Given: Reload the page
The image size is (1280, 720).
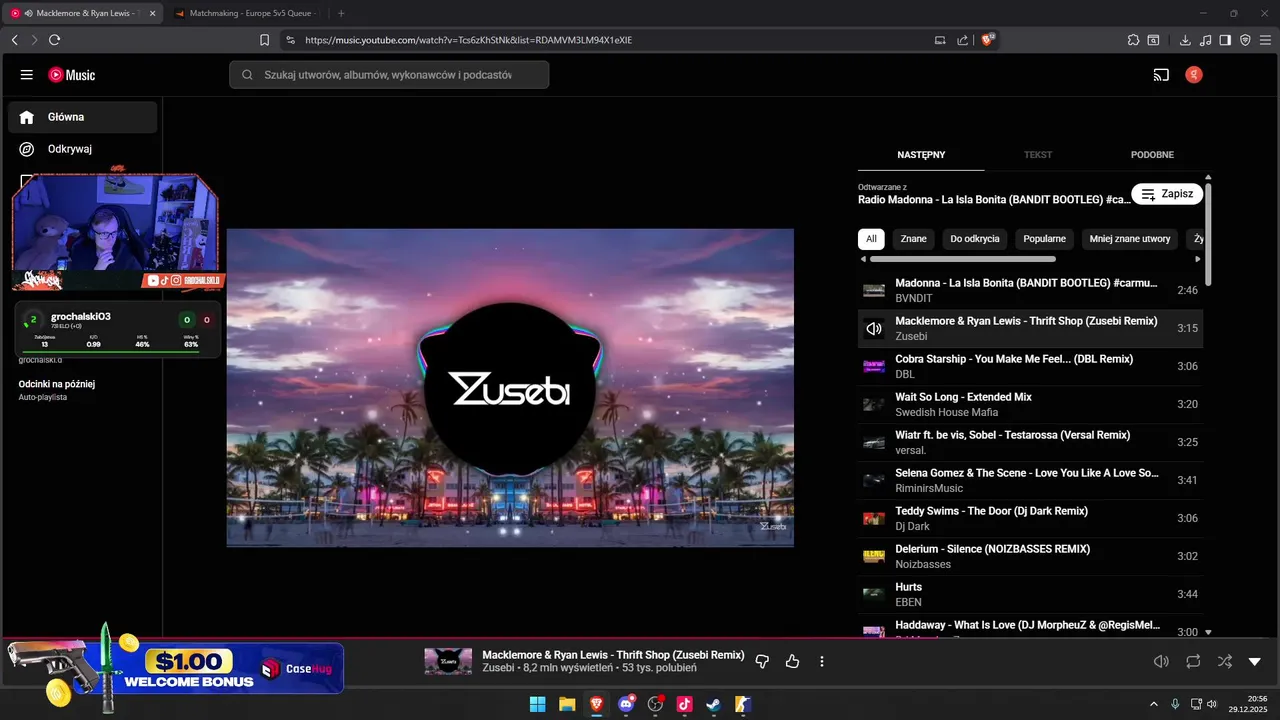Looking at the screenshot, I should coord(54,40).
